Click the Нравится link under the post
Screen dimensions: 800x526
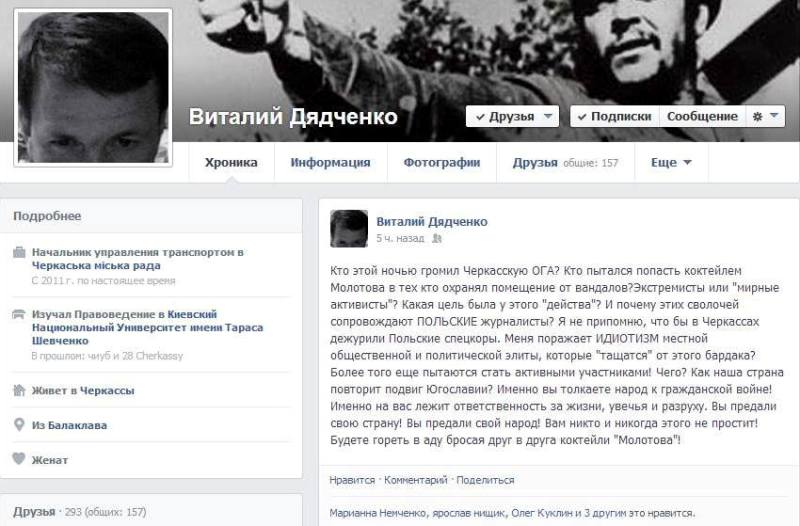click(352, 480)
